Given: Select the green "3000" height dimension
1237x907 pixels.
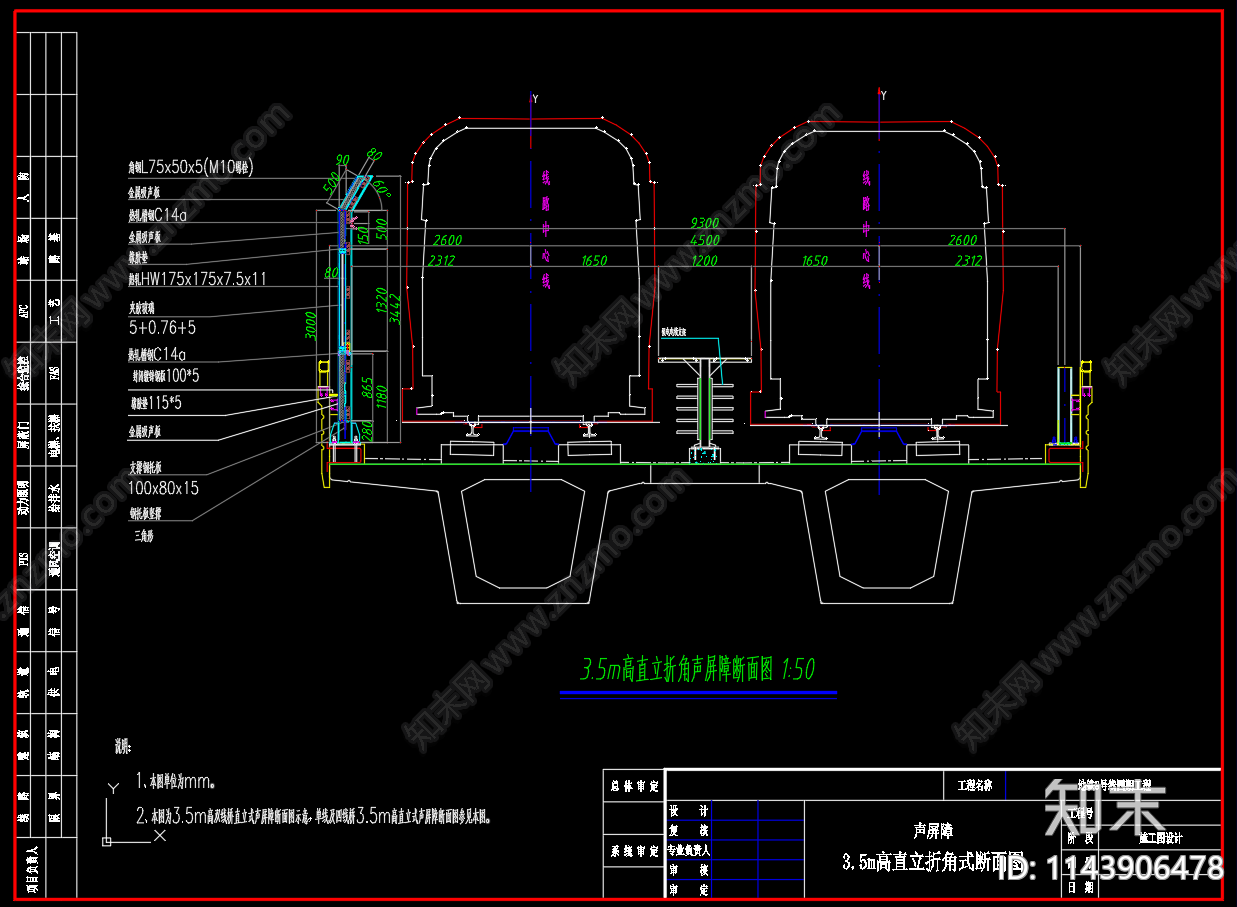Looking at the screenshot, I should click(311, 325).
